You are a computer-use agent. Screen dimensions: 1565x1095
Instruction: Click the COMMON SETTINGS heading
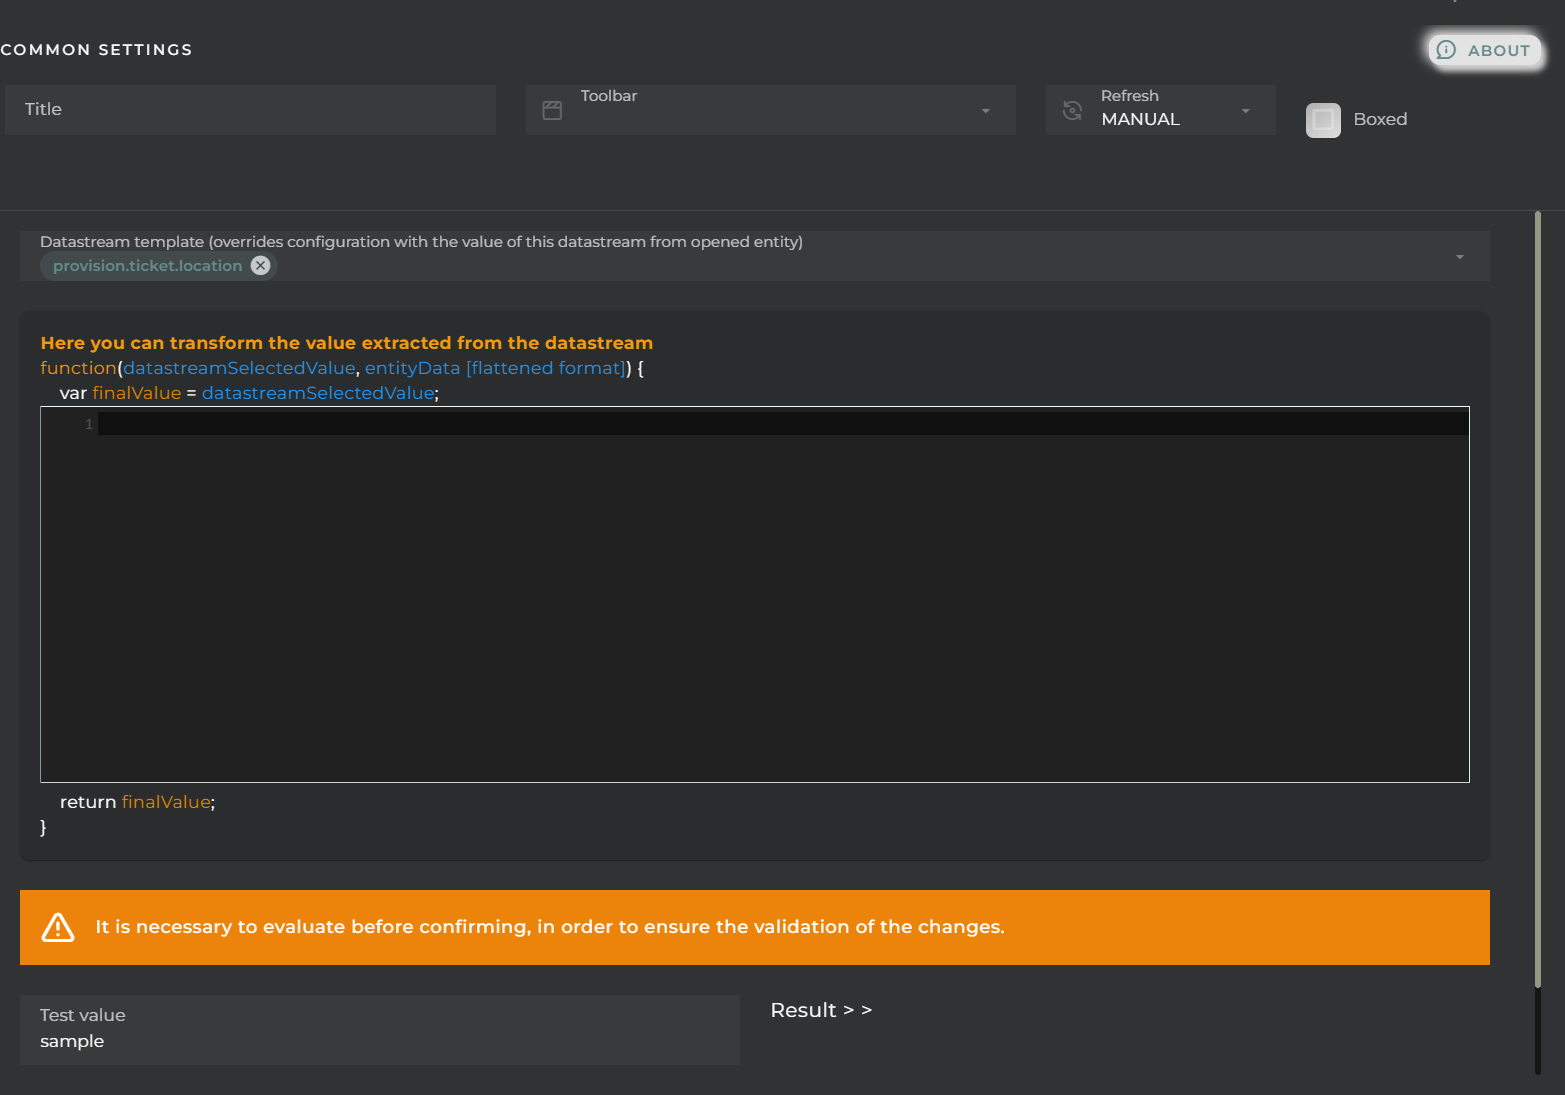click(96, 50)
